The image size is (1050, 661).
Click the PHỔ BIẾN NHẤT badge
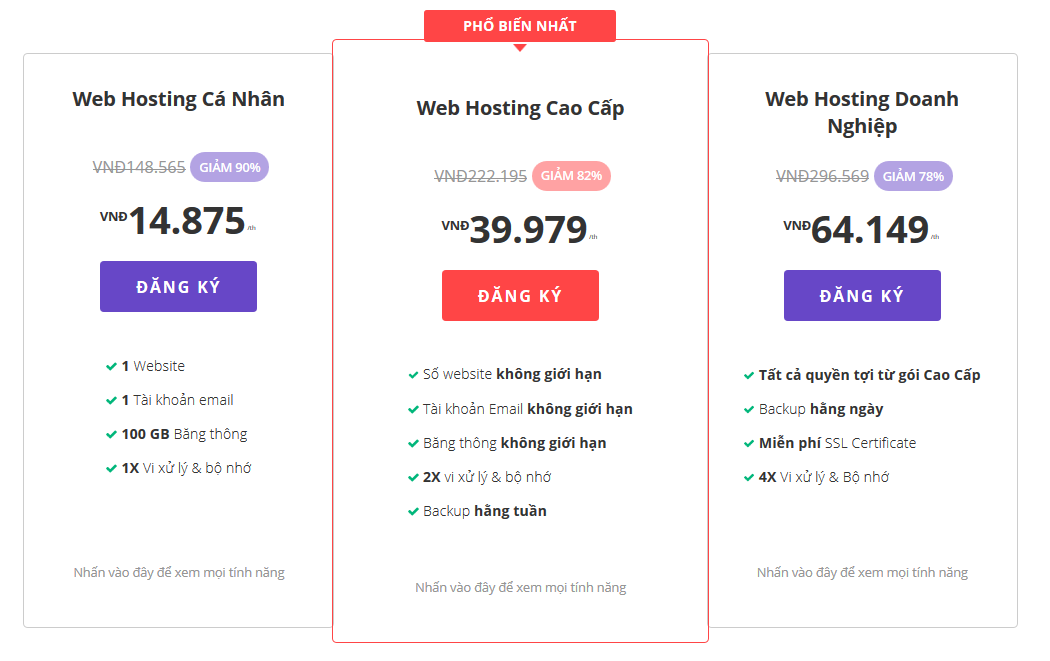pos(520,26)
